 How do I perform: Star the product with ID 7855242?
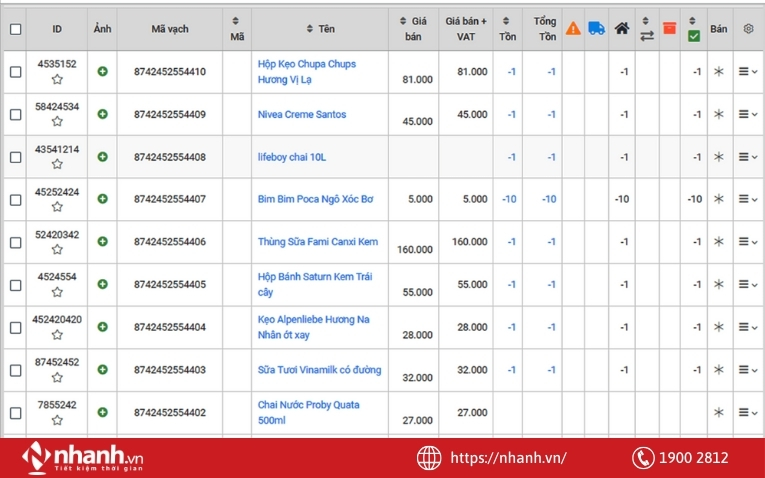57,420
